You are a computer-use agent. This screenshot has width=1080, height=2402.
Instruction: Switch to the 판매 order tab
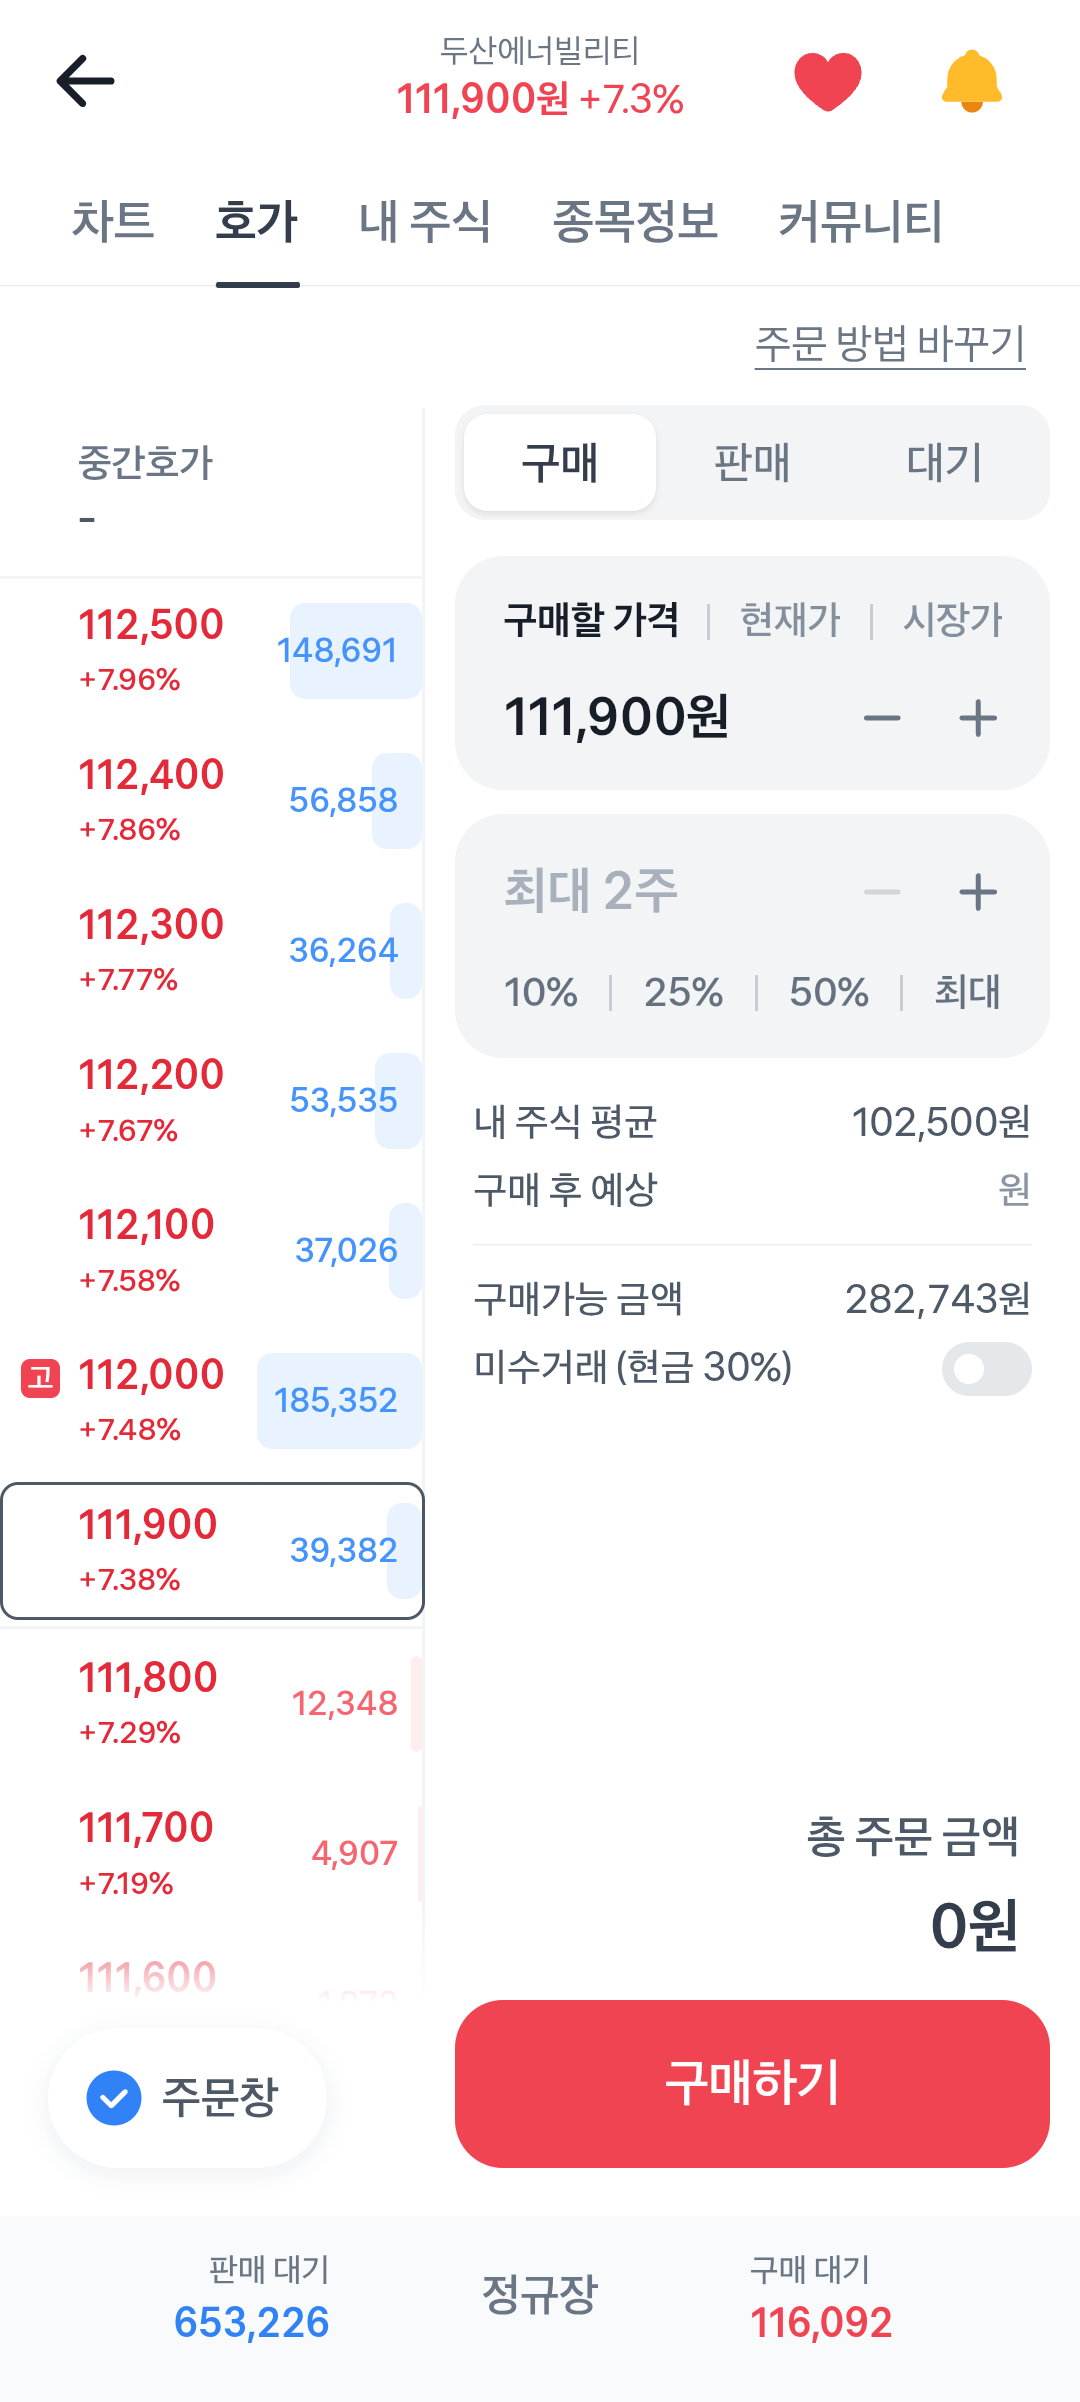click(752, 463)
